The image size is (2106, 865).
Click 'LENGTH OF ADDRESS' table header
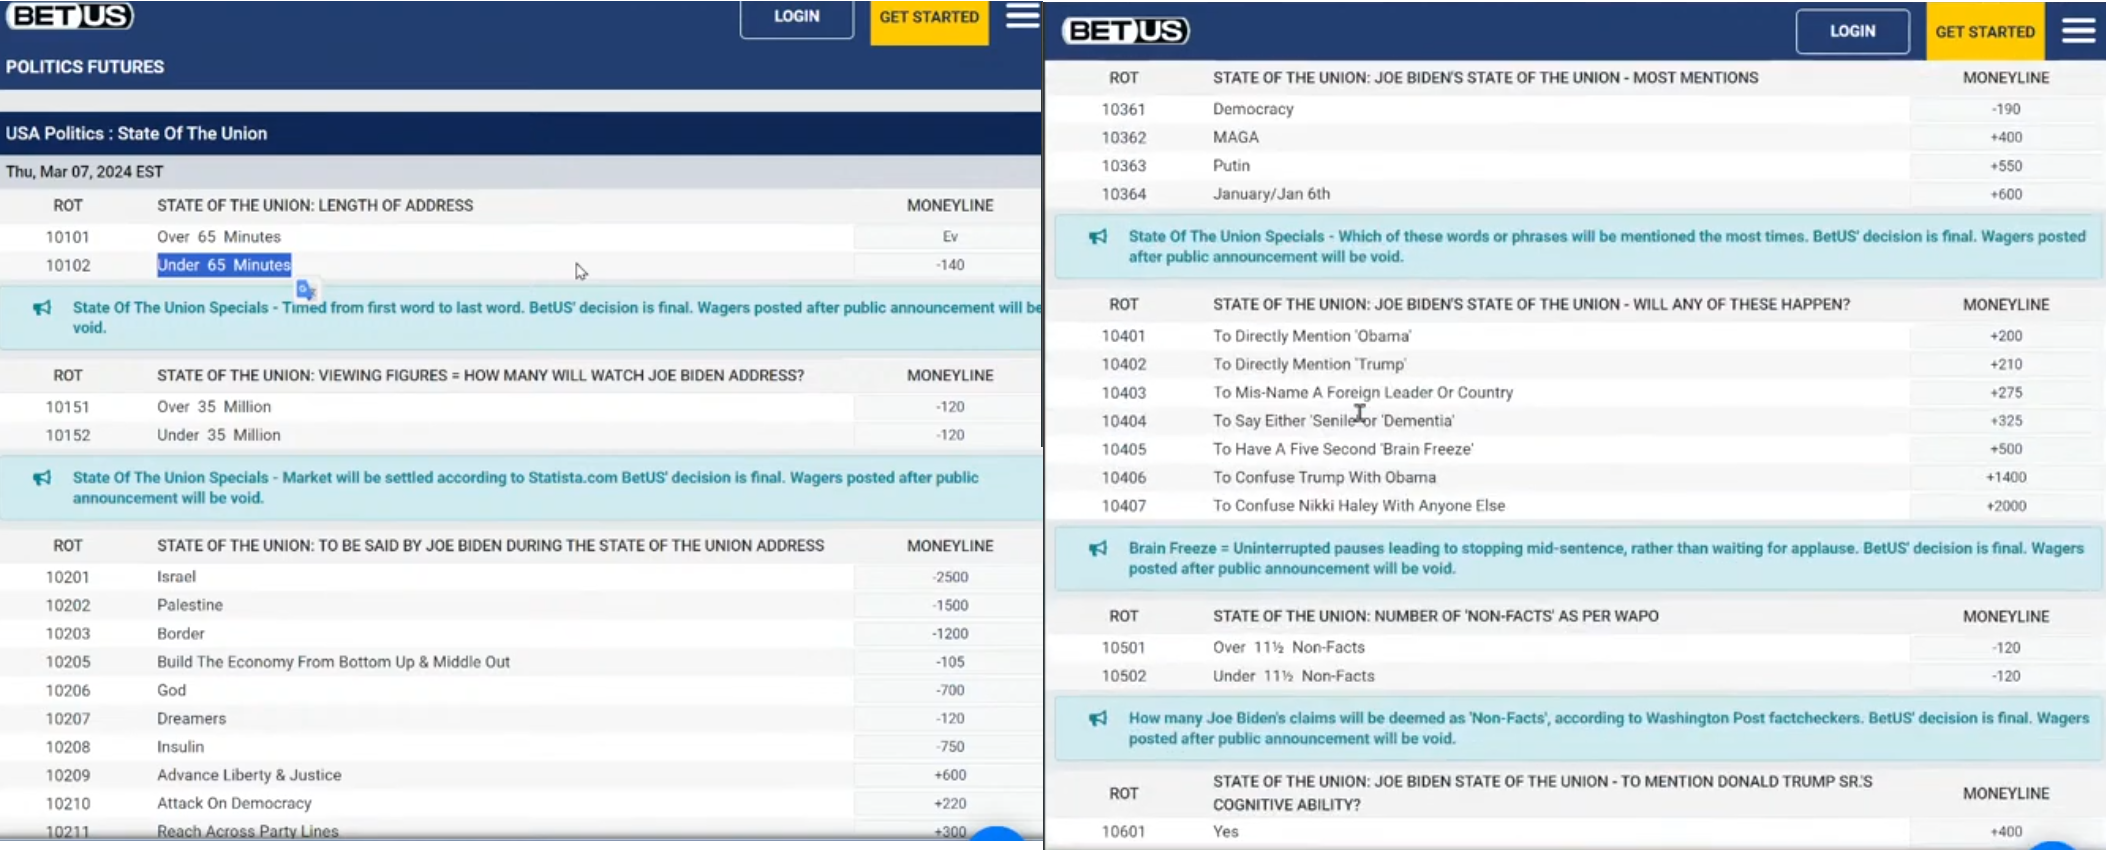pyautogui.click(x=315, y=205)
